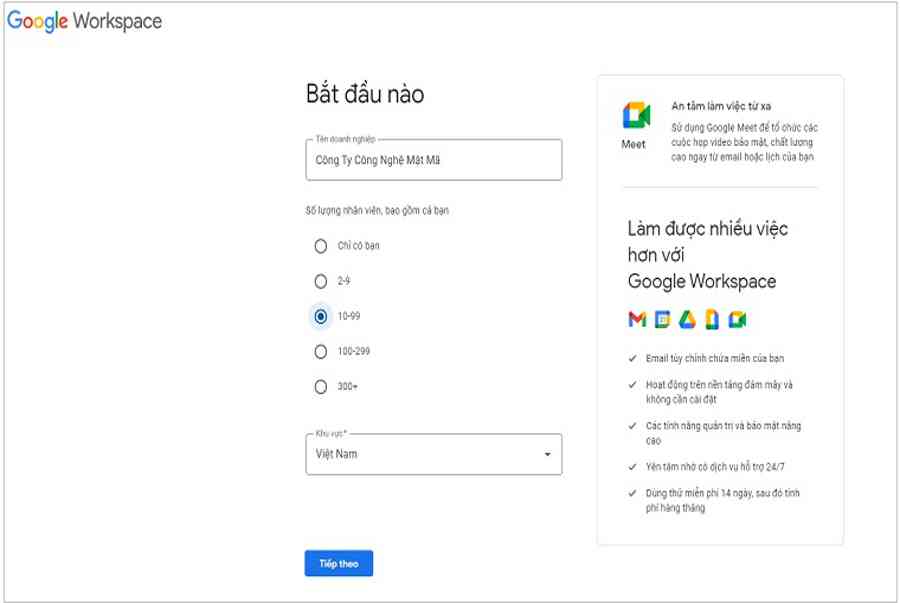Image resolution: width=900 pixels, height=603 pixels.
Task: Click "Email tùy chỉnh chứa miền của bạn" text
Action: [715, 358]
